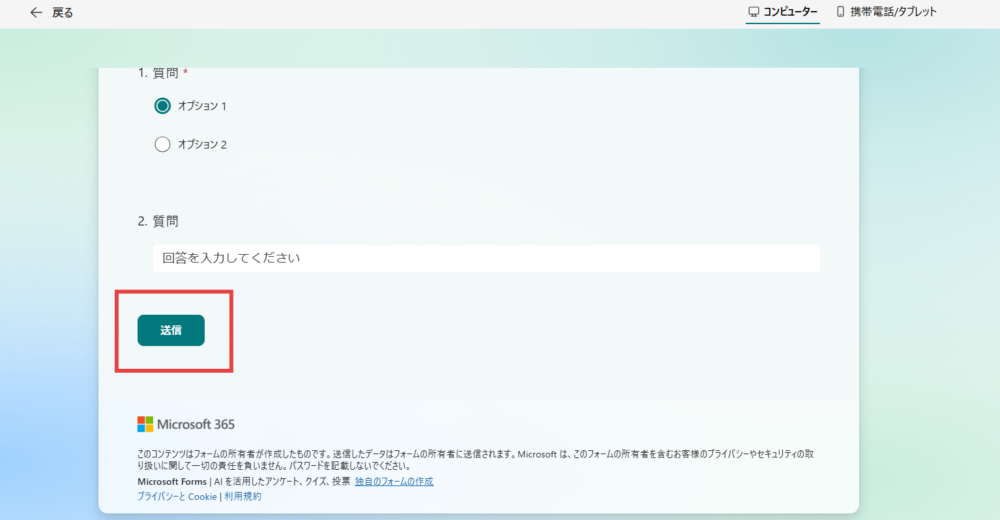
Task: Click the オプション 2 label text
Action: (x=202, y=145)
